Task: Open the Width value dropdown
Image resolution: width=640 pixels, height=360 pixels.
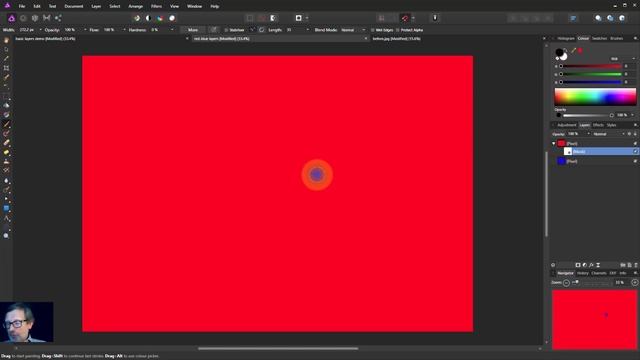Action: tap(40, 30)
